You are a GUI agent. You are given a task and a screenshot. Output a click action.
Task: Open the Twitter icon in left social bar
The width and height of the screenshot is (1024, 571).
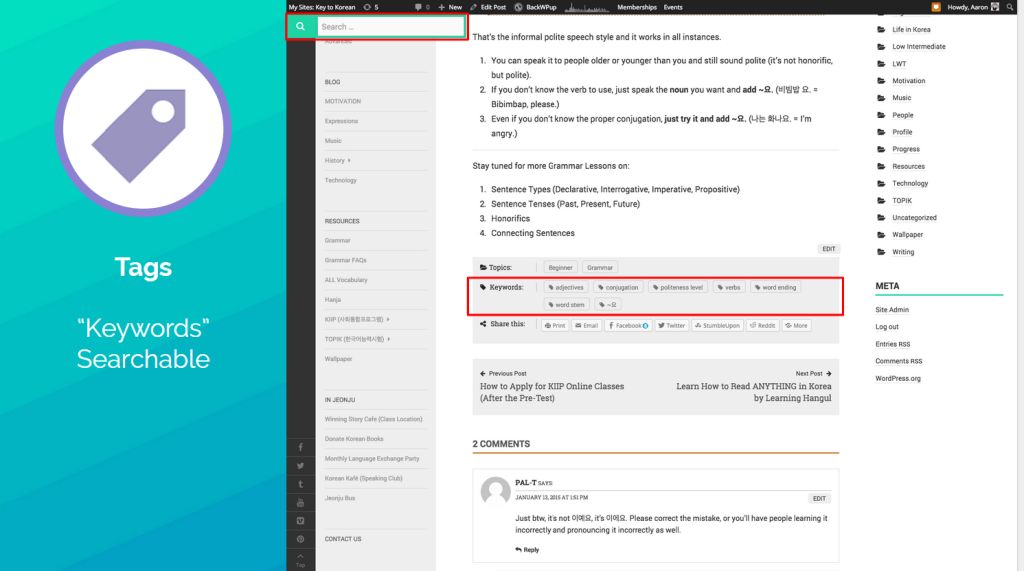point(300,465)
